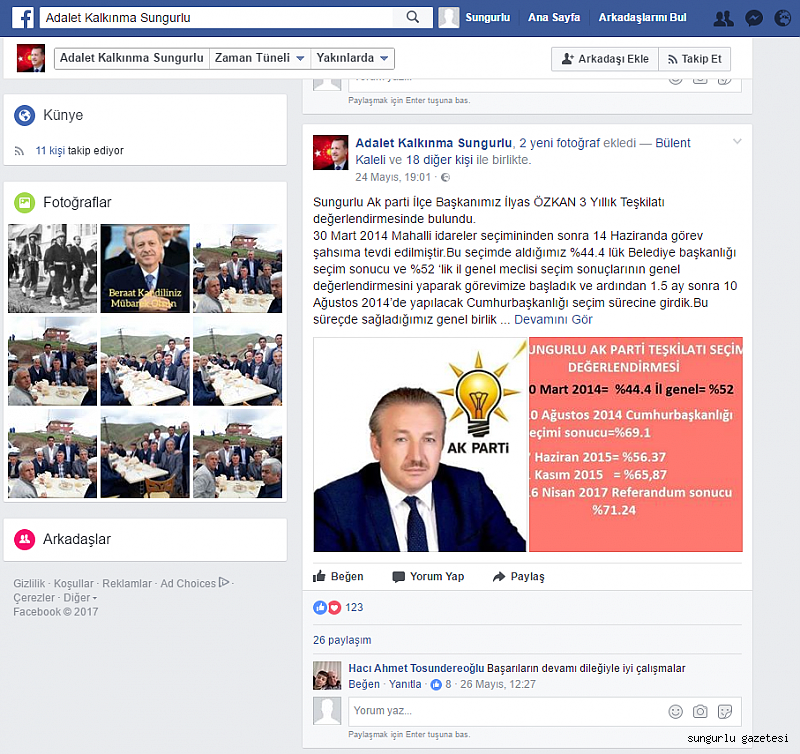Screen dimensions: 800x754
Task: Open sticker picker in bottom comment box
Action: coord(724,711)
